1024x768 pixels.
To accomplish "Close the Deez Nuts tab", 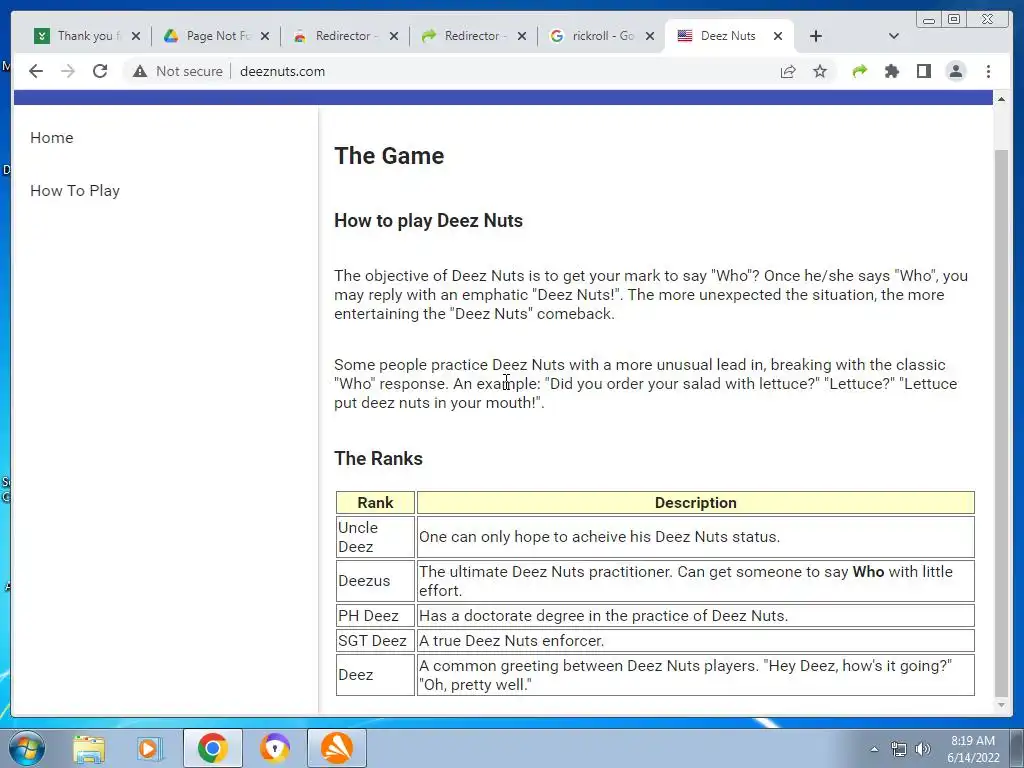I will 778,36.
